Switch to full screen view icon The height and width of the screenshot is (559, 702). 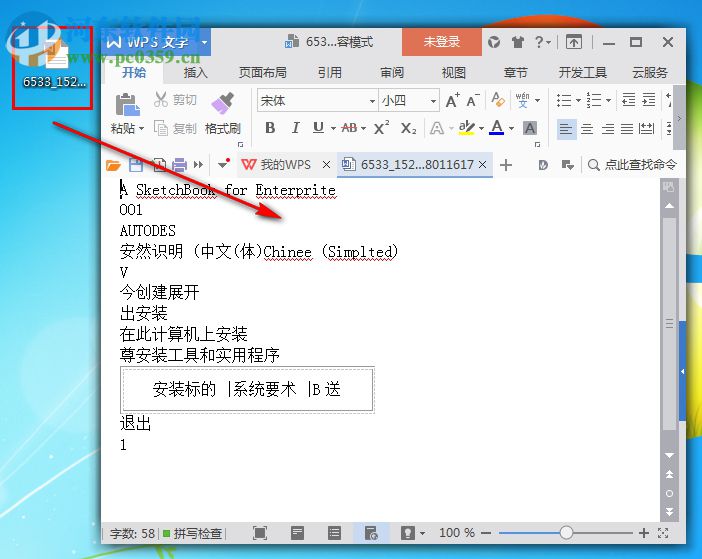pos(260,533)
